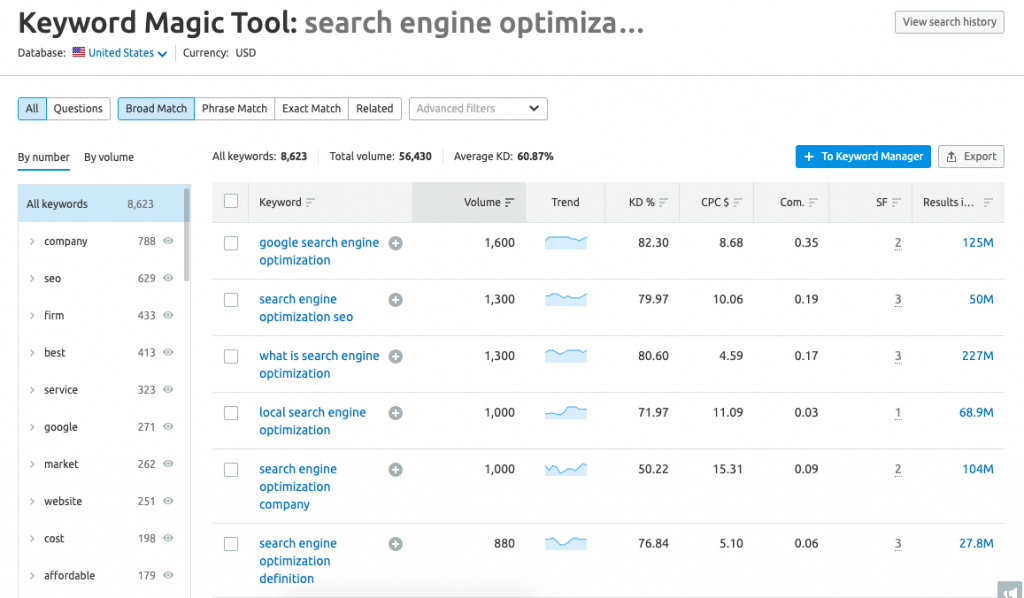Add 'search engine optimization company' plus icon

click(x=395, y=469)
